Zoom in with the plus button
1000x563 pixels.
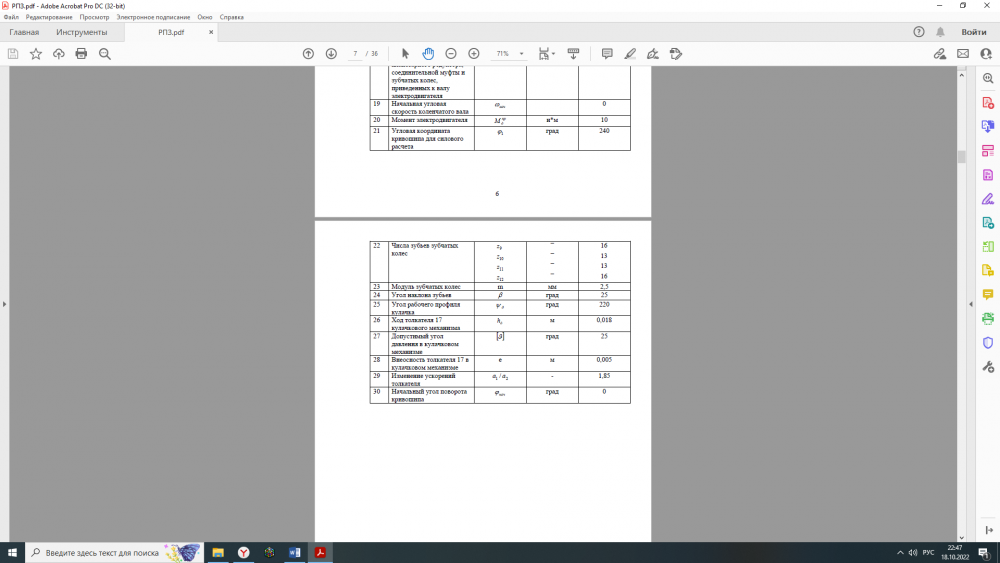[474, 54]
